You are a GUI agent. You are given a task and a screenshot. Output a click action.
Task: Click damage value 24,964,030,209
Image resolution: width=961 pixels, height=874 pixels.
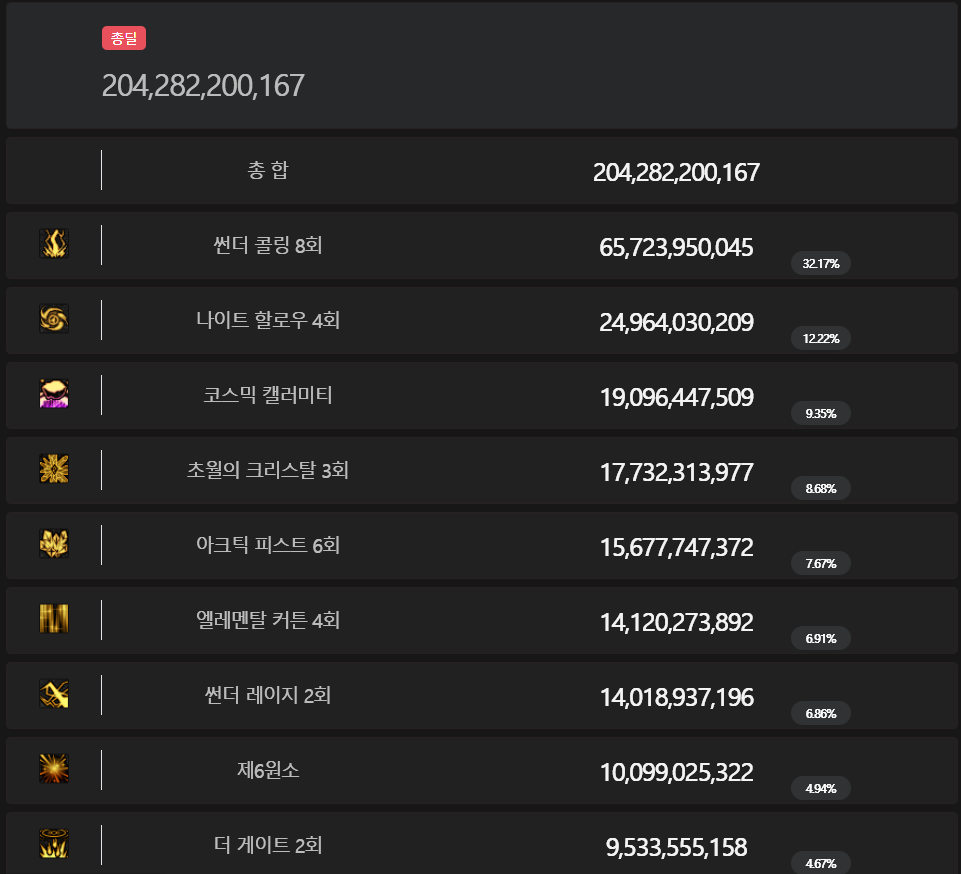(x=676, y=322)
